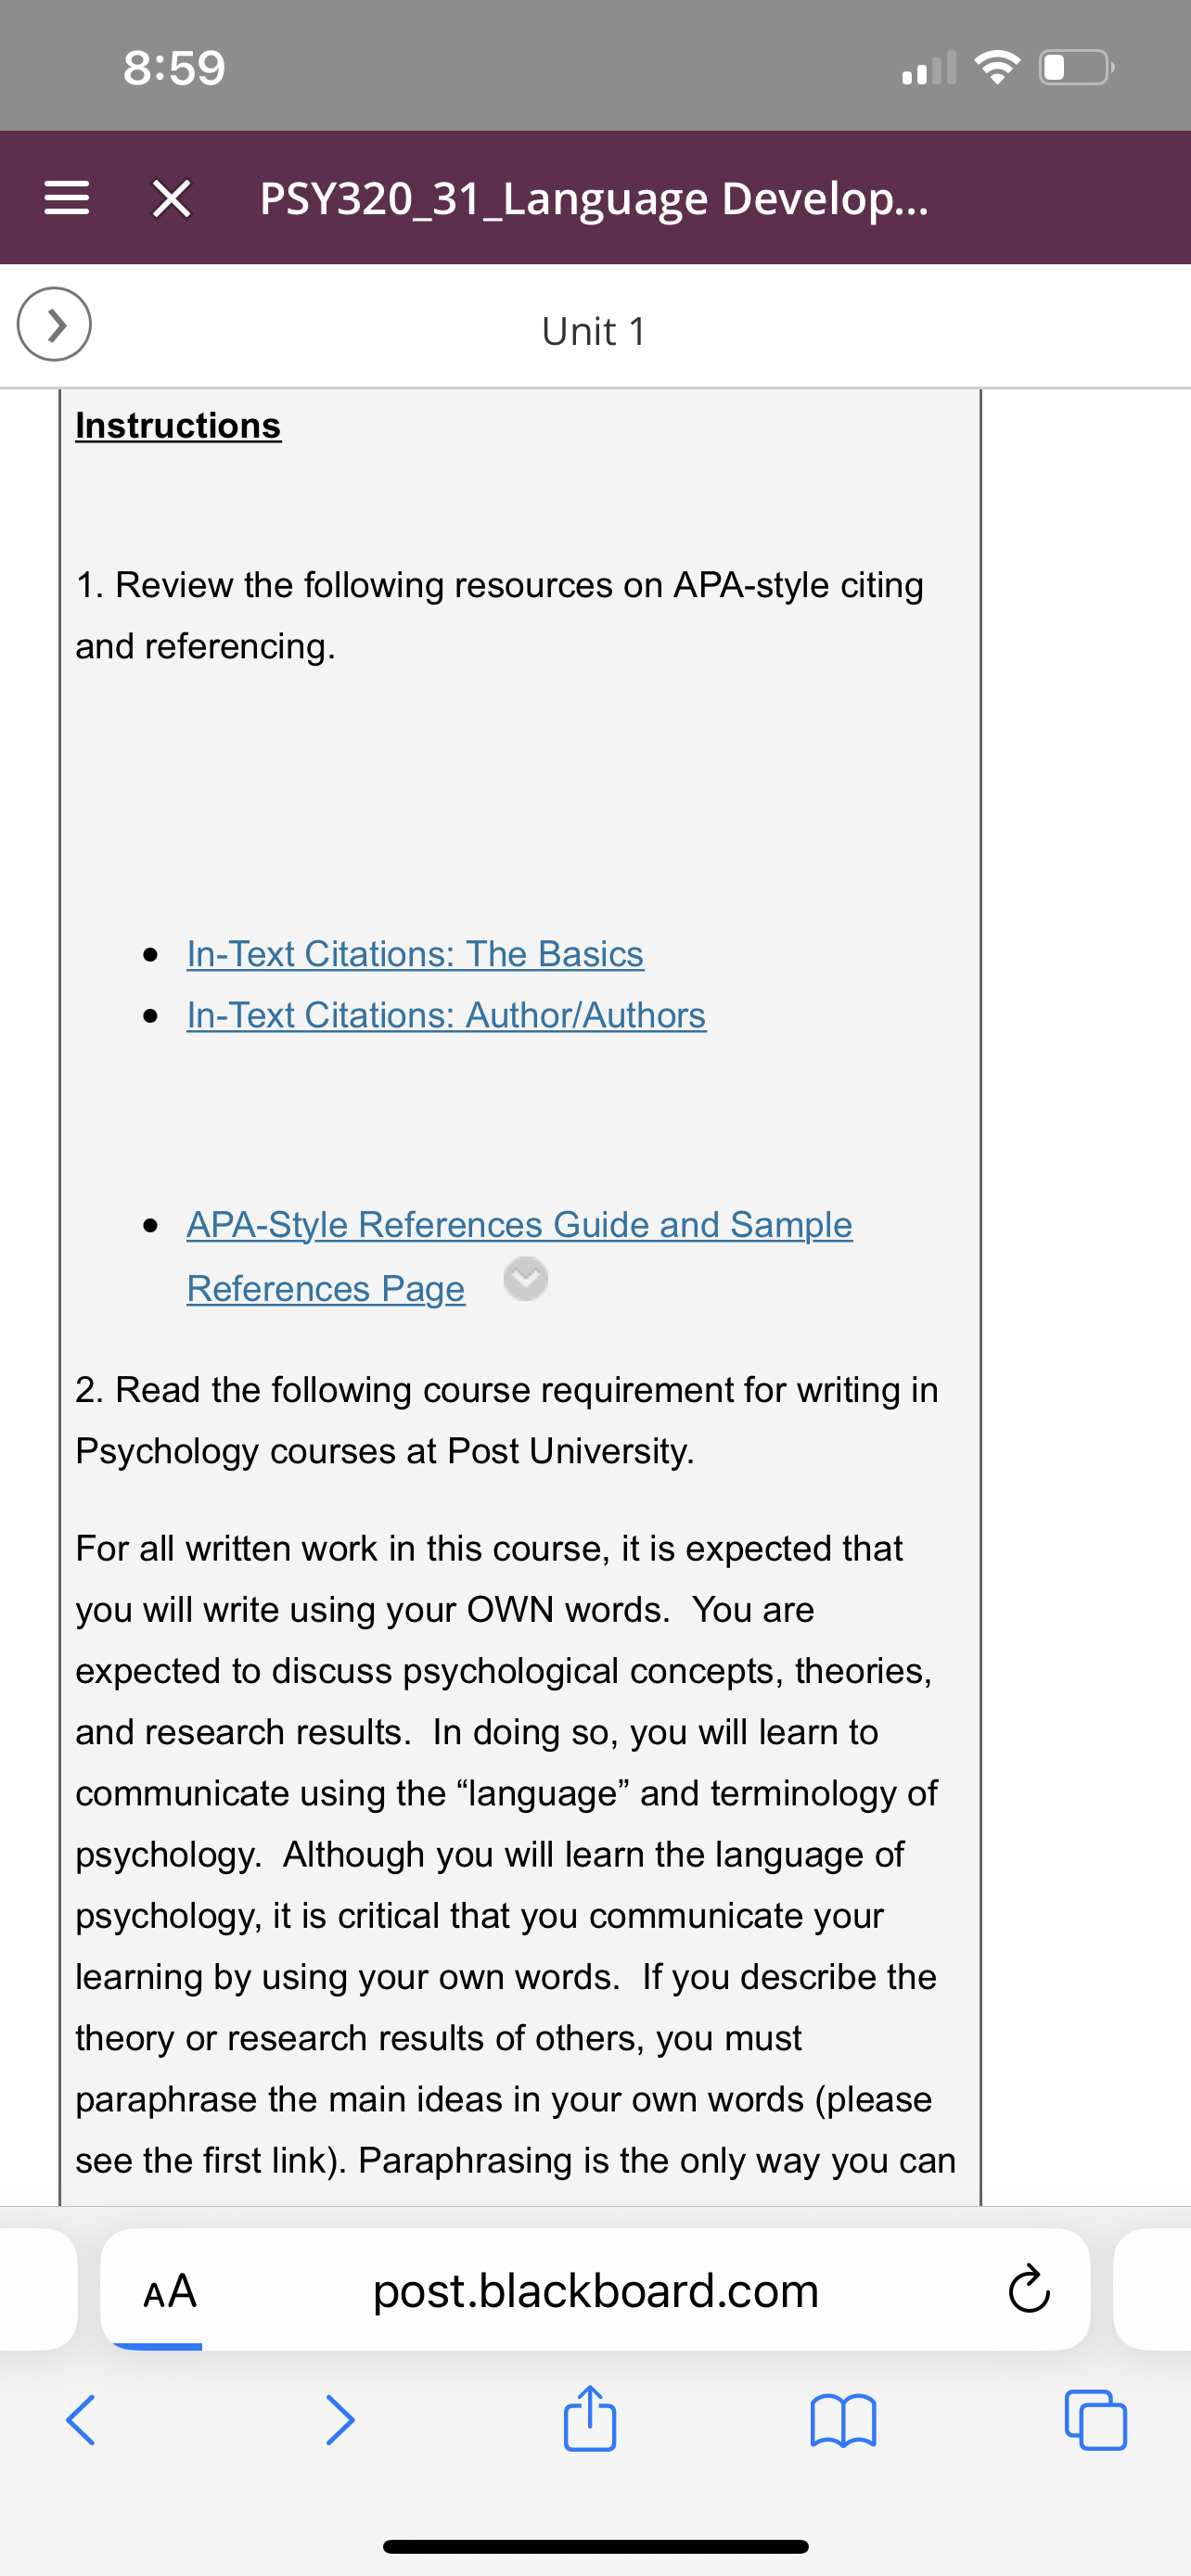Tap the Wi-Fi status icon
Screen dimensions: 1191x2576
tap(996, 68)
